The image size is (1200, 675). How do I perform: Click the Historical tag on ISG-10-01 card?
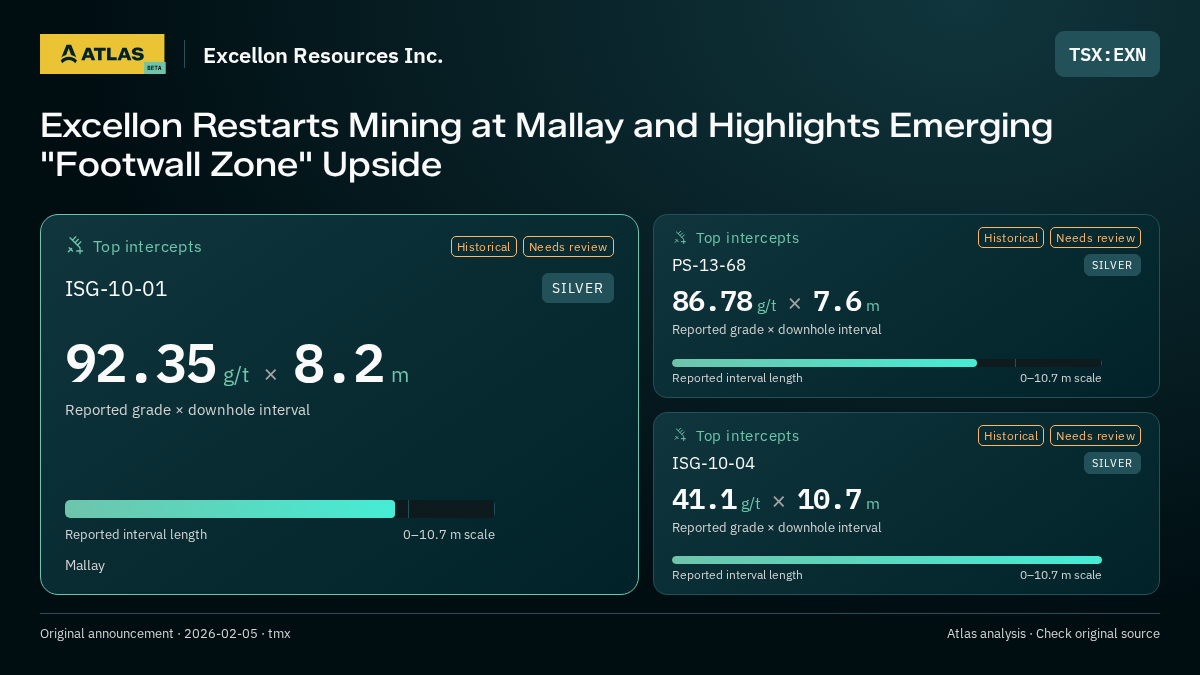484,247
